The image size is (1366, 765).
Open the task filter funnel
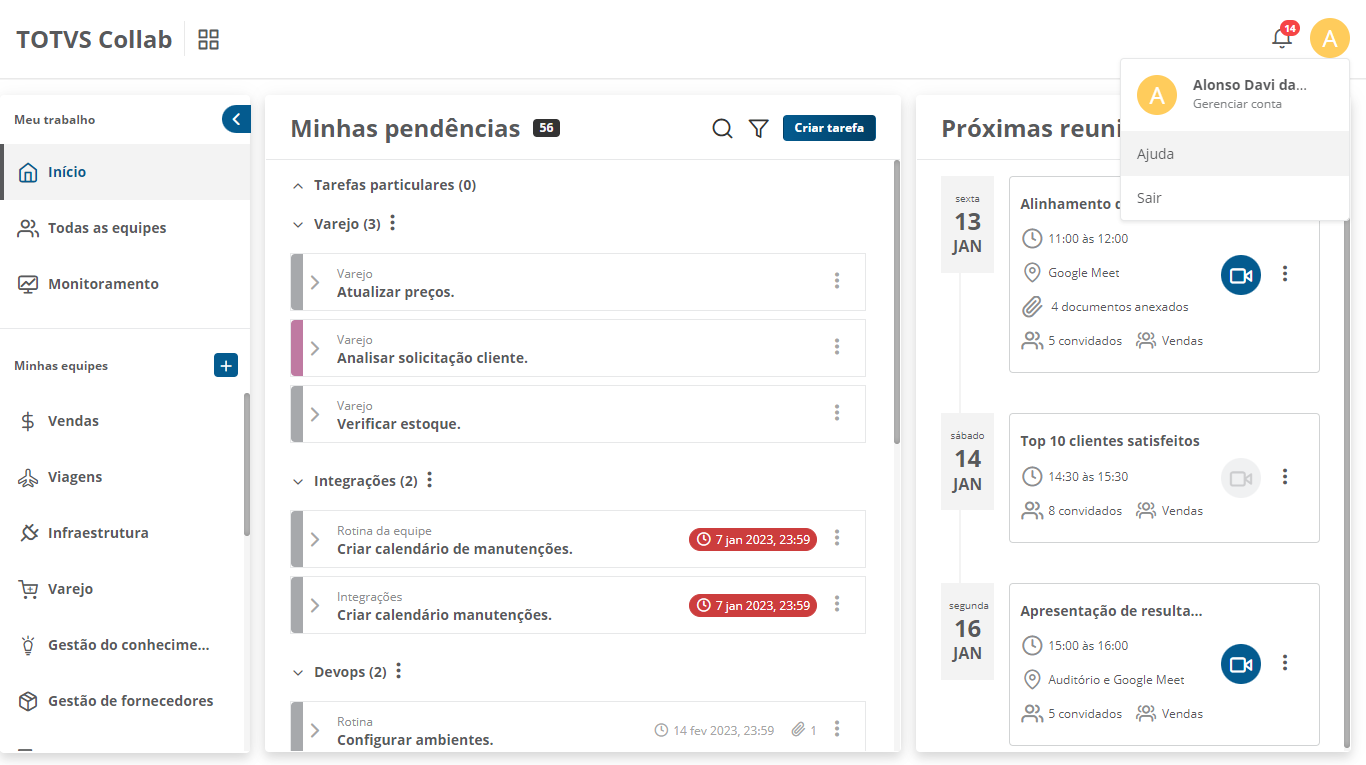click(x=759, y=128)
